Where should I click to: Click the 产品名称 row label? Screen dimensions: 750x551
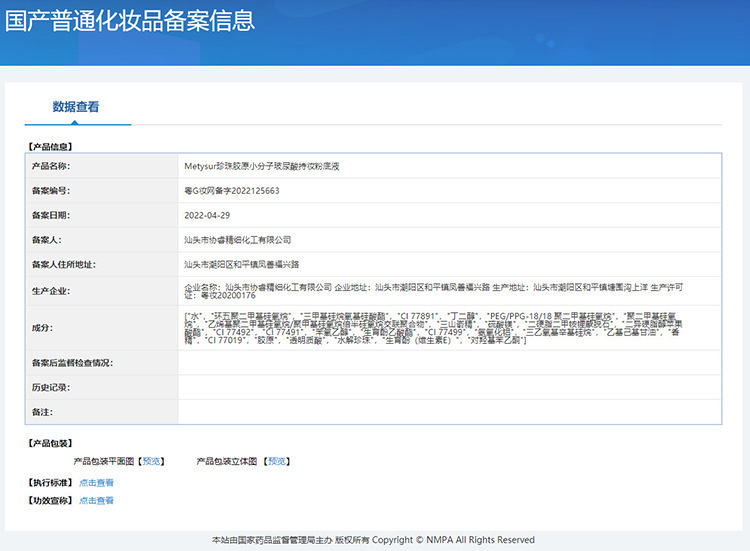(51, 166)
